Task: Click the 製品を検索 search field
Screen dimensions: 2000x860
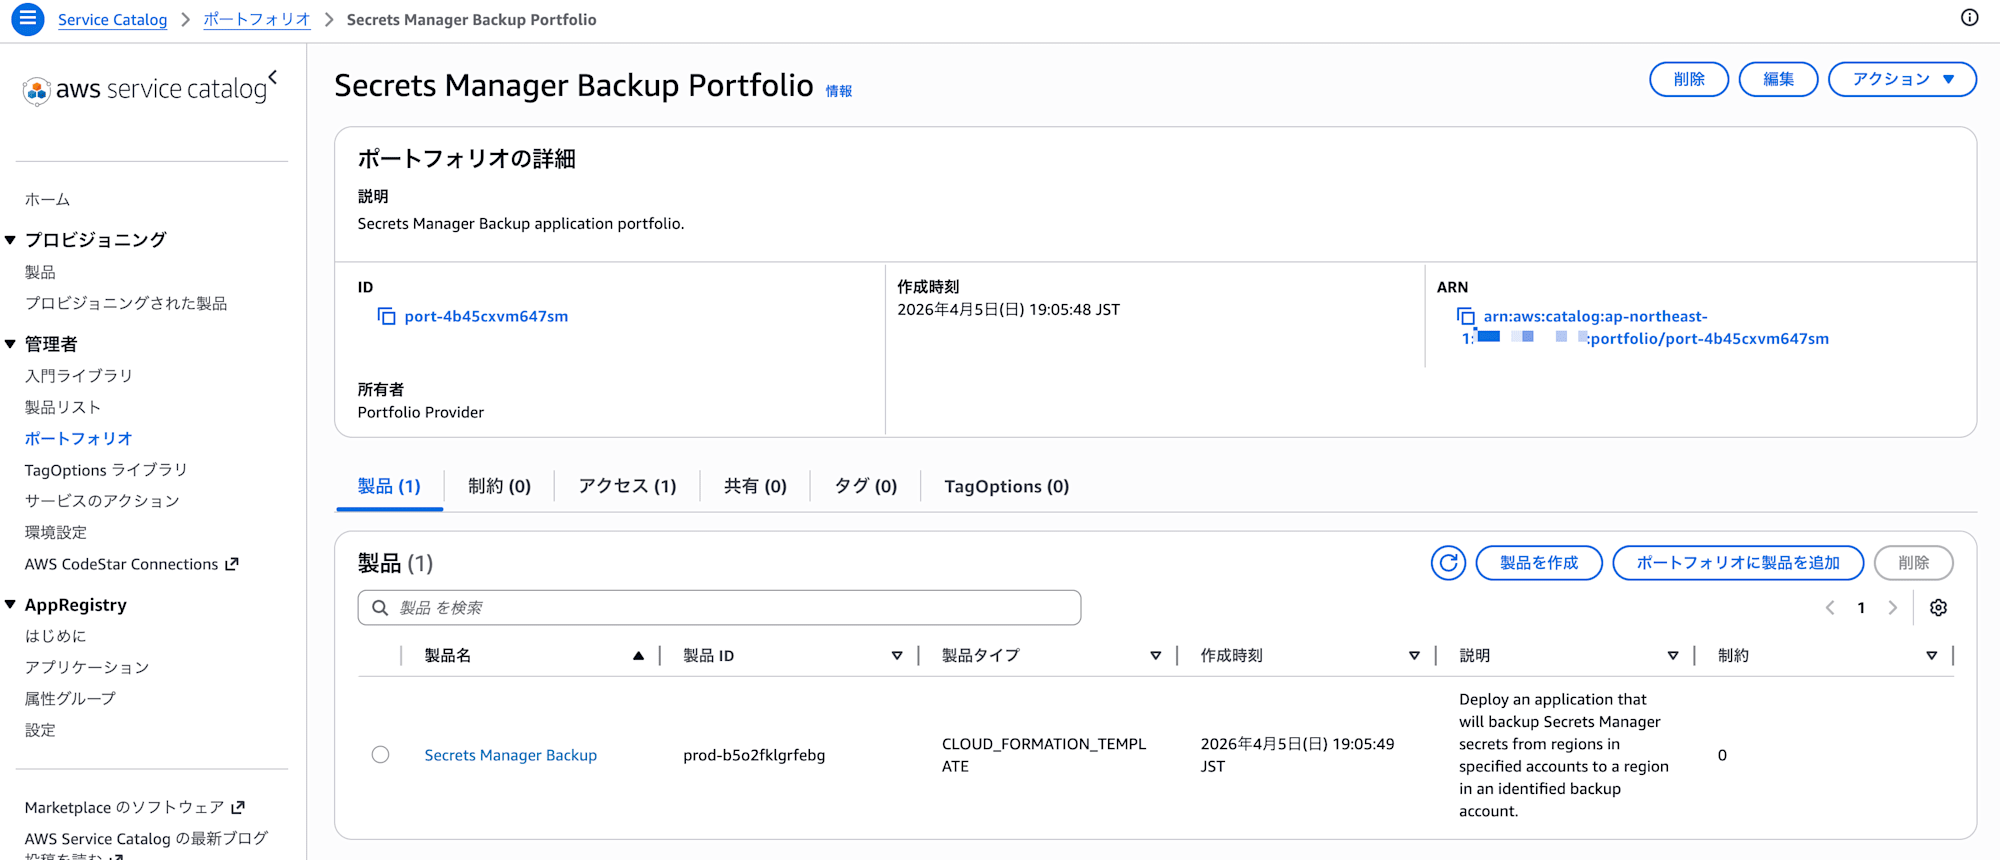Action: click(720, 608)
